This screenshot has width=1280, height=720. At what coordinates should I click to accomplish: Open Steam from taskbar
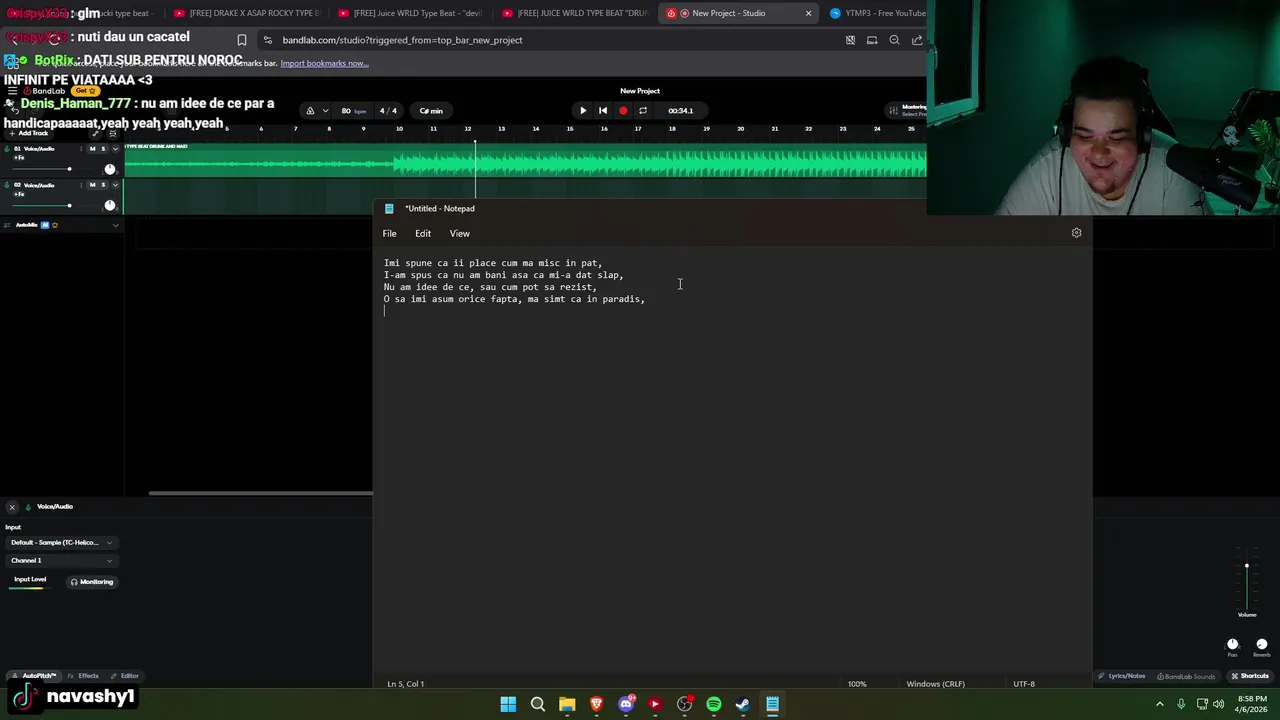click(x=743, y=704)
